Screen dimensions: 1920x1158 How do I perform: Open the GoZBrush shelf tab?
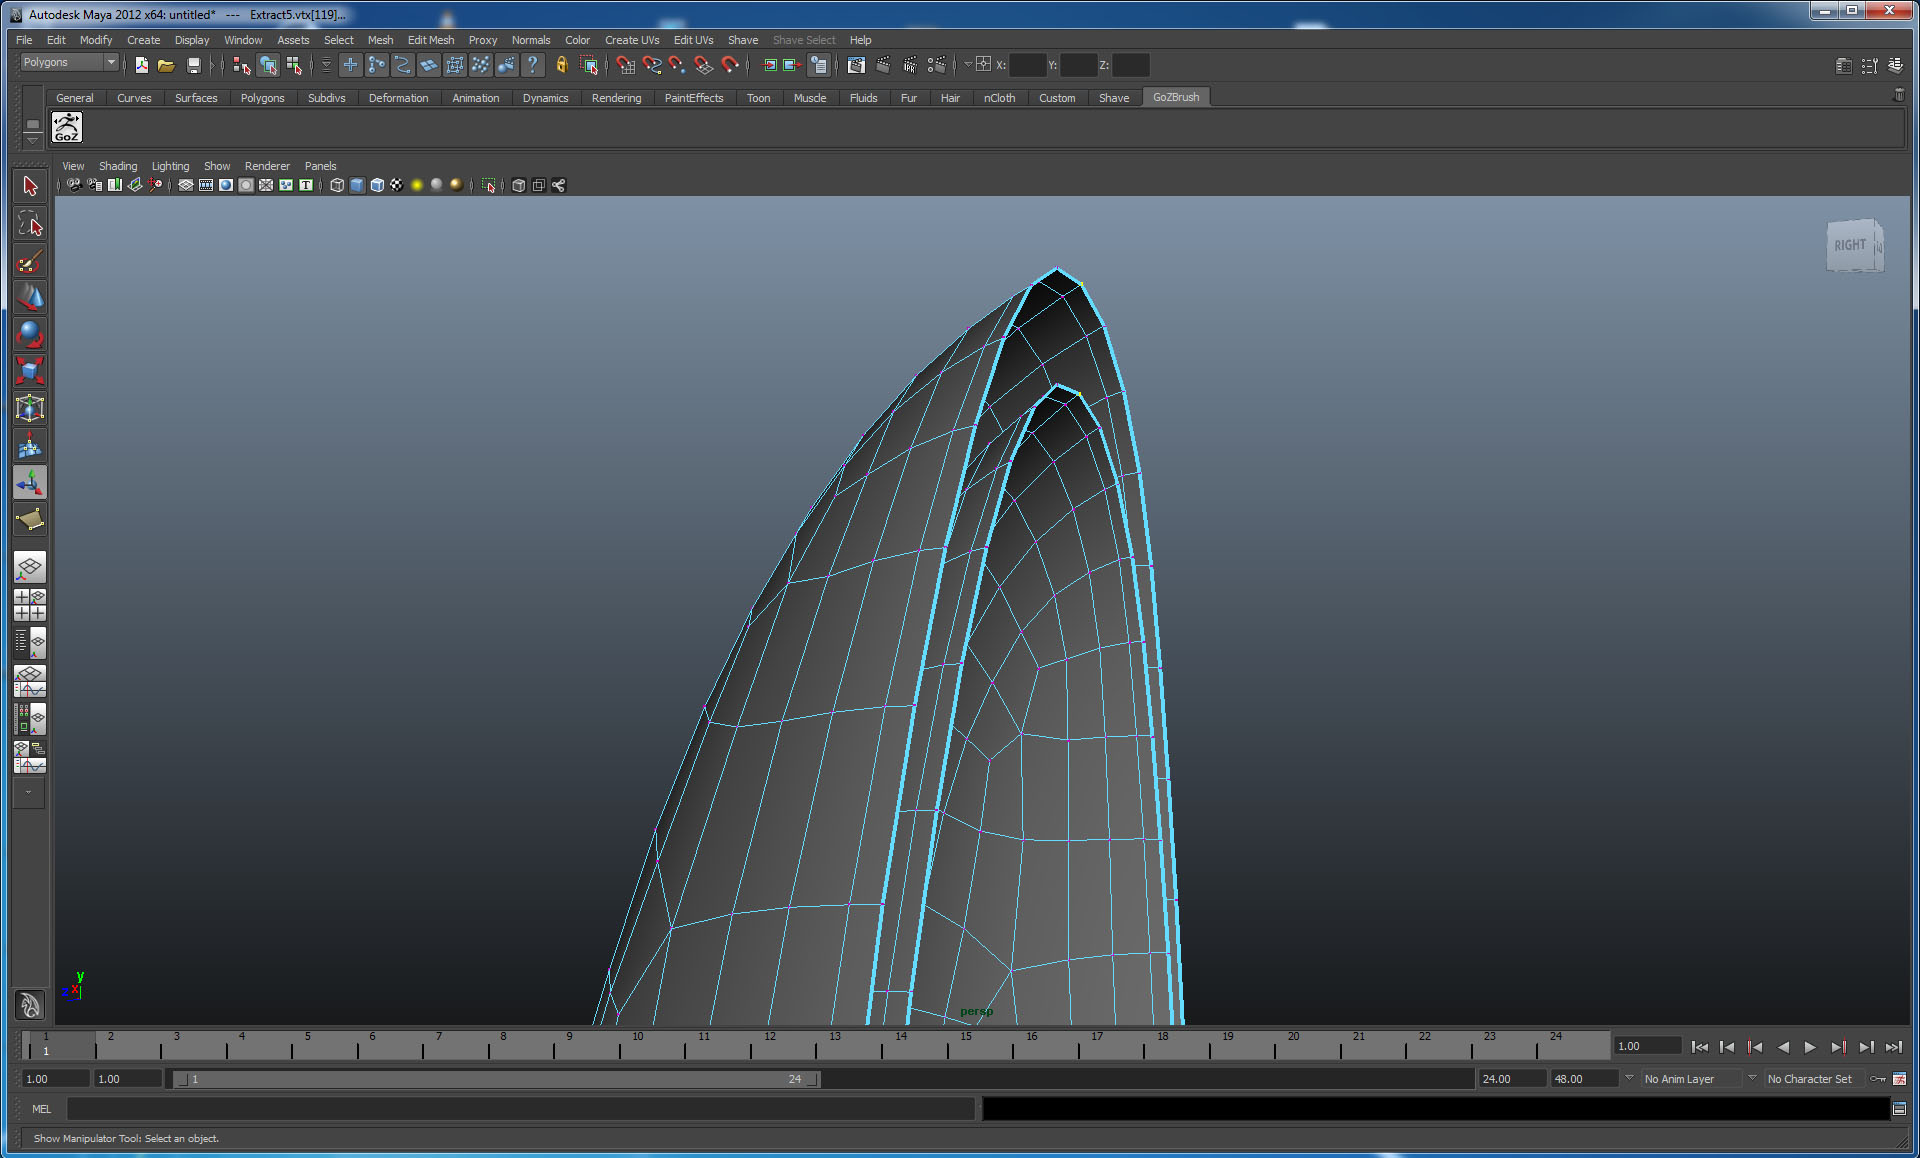pyautogui.click(x=1176, y=97)
